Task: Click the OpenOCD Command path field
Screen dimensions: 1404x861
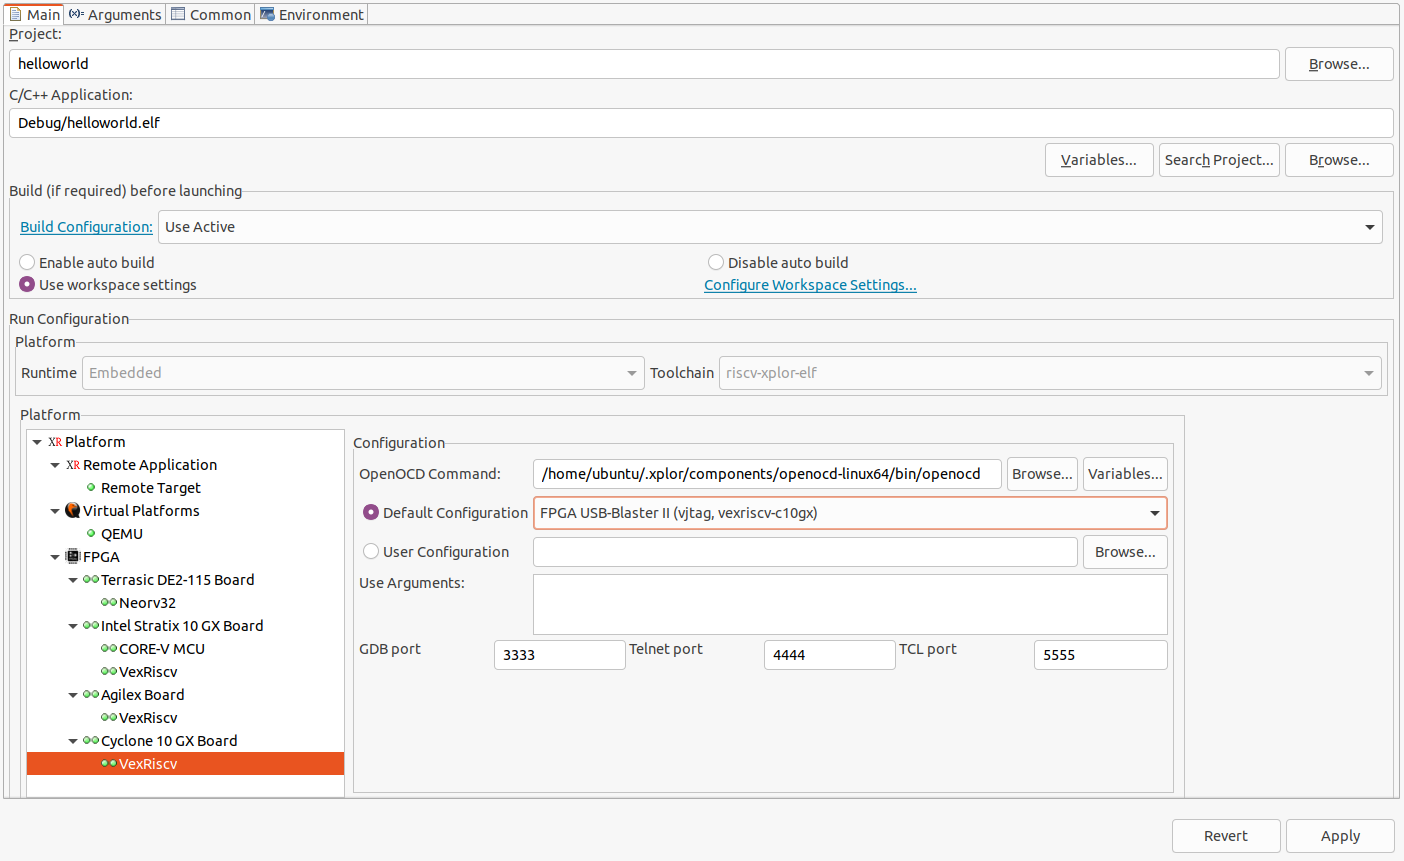Action: 767,474
